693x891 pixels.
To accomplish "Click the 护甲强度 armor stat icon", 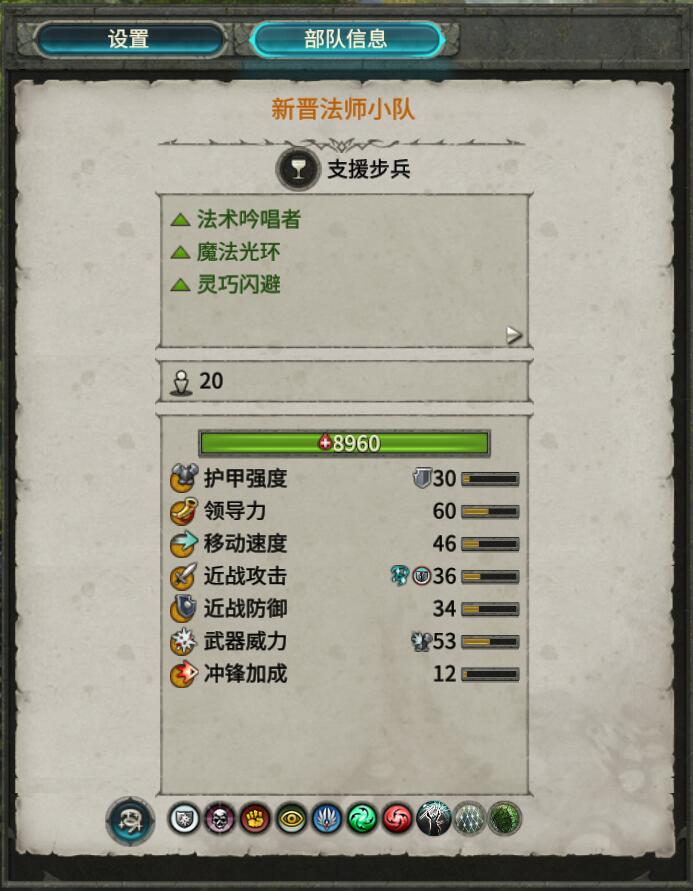I will pos(184,478).
